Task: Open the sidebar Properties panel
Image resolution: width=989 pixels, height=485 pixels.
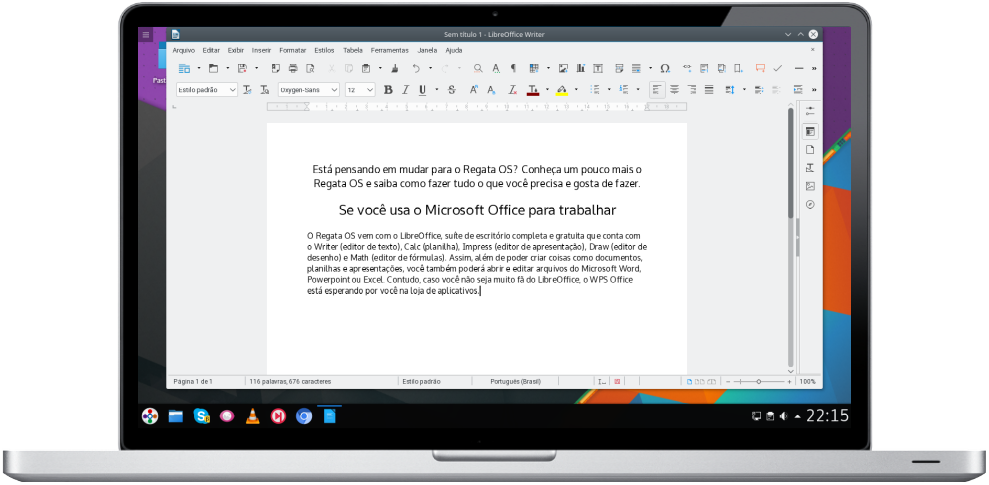Action: (x=811, y=132)
